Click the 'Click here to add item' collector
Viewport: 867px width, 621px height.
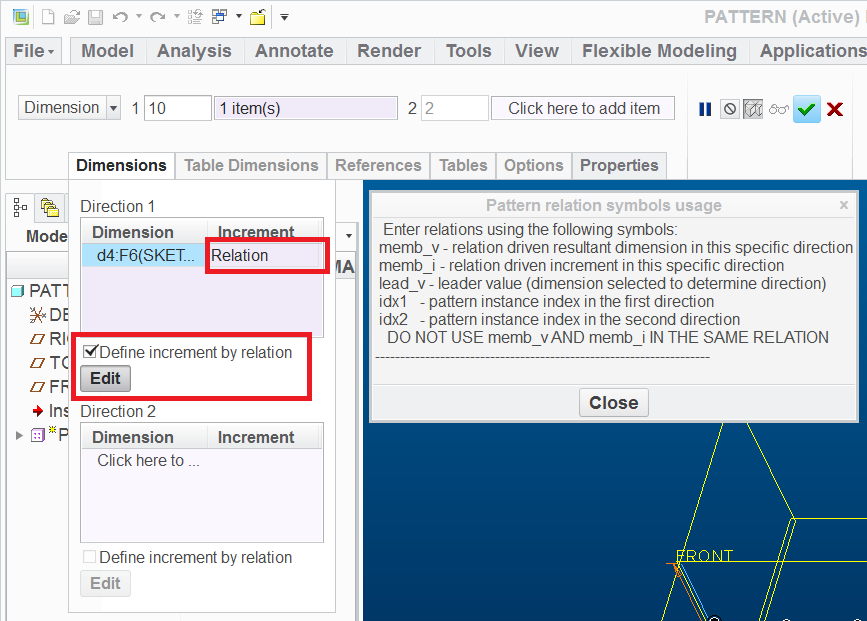click(583, 108)
